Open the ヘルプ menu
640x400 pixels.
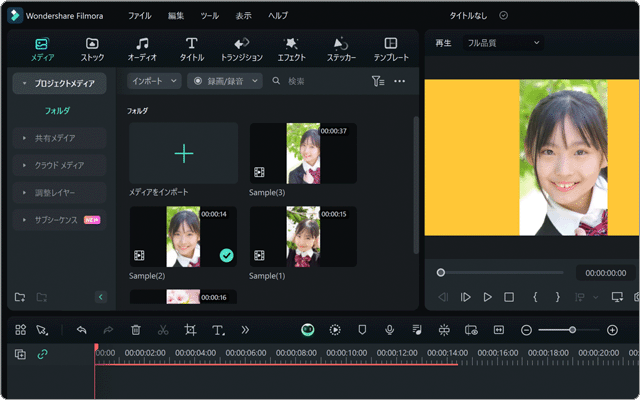[x=278, y=16]
